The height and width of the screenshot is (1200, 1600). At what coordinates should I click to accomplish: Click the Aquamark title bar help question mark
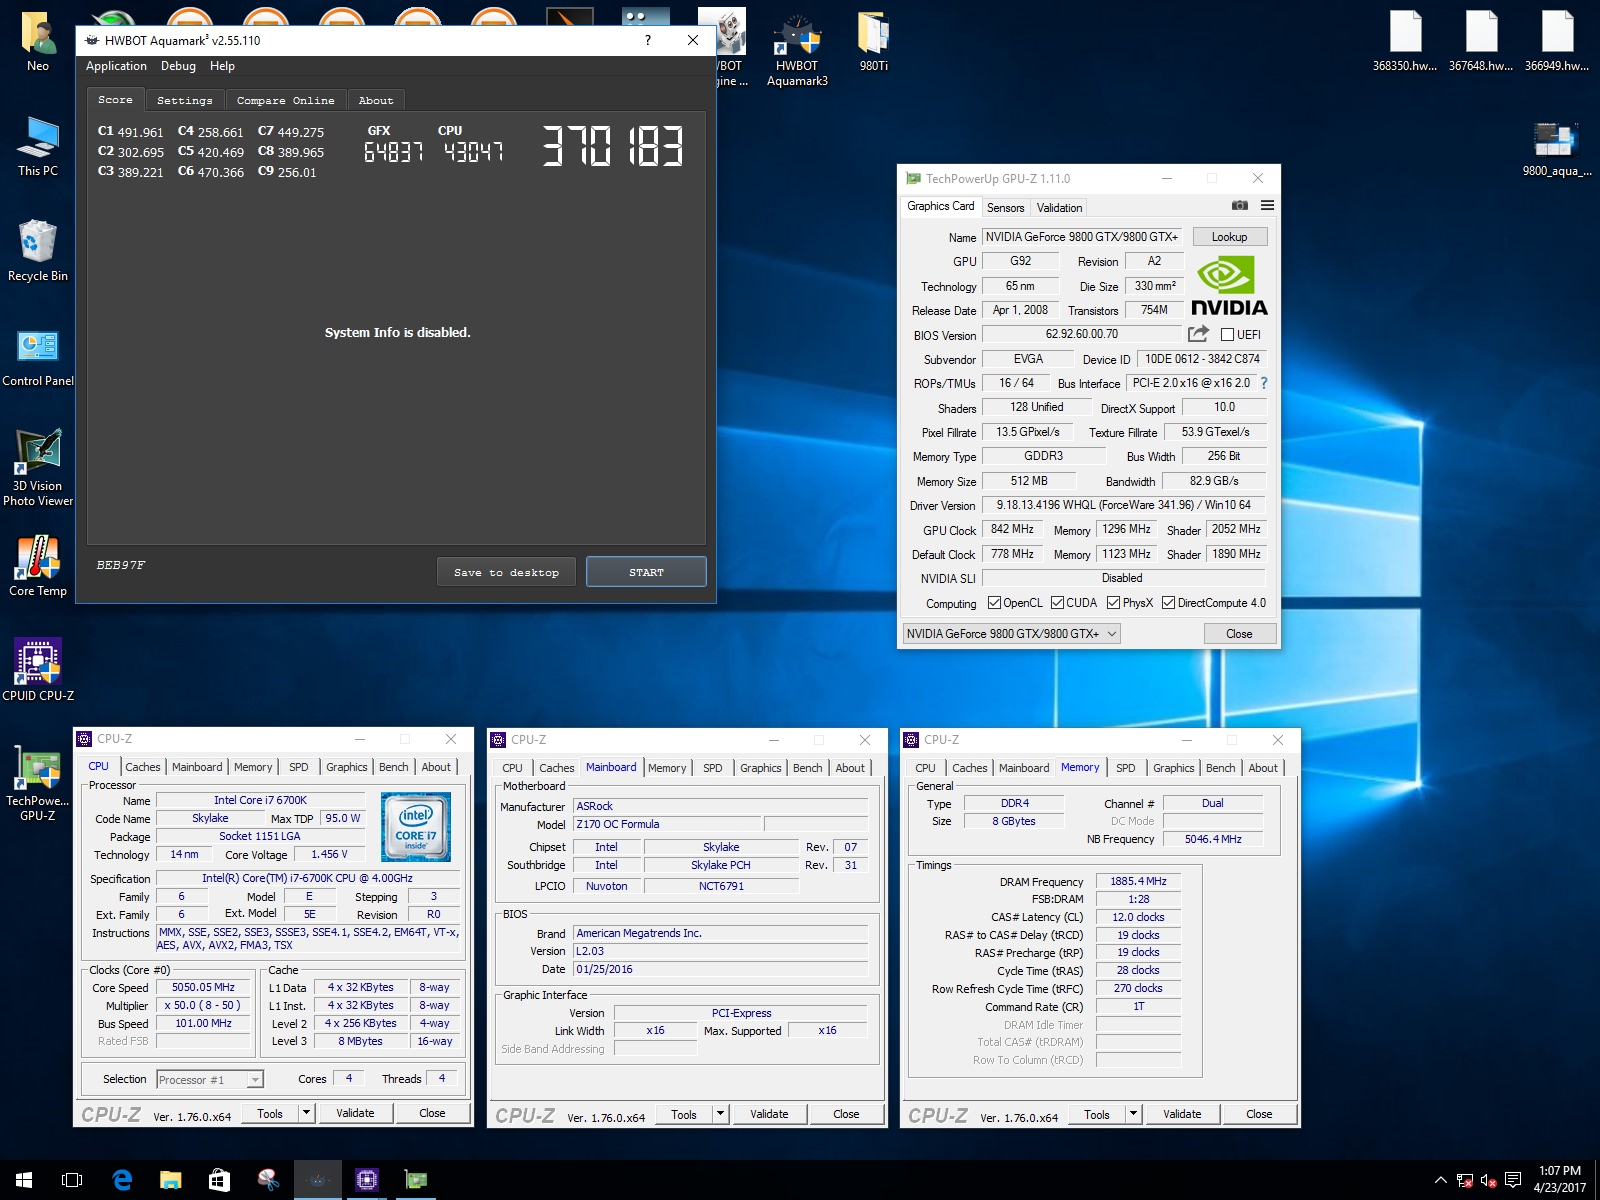647,40
